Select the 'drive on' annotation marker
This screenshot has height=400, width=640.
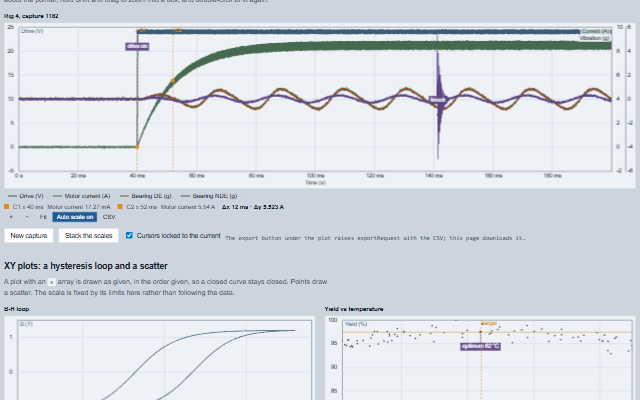coord(137,46)
